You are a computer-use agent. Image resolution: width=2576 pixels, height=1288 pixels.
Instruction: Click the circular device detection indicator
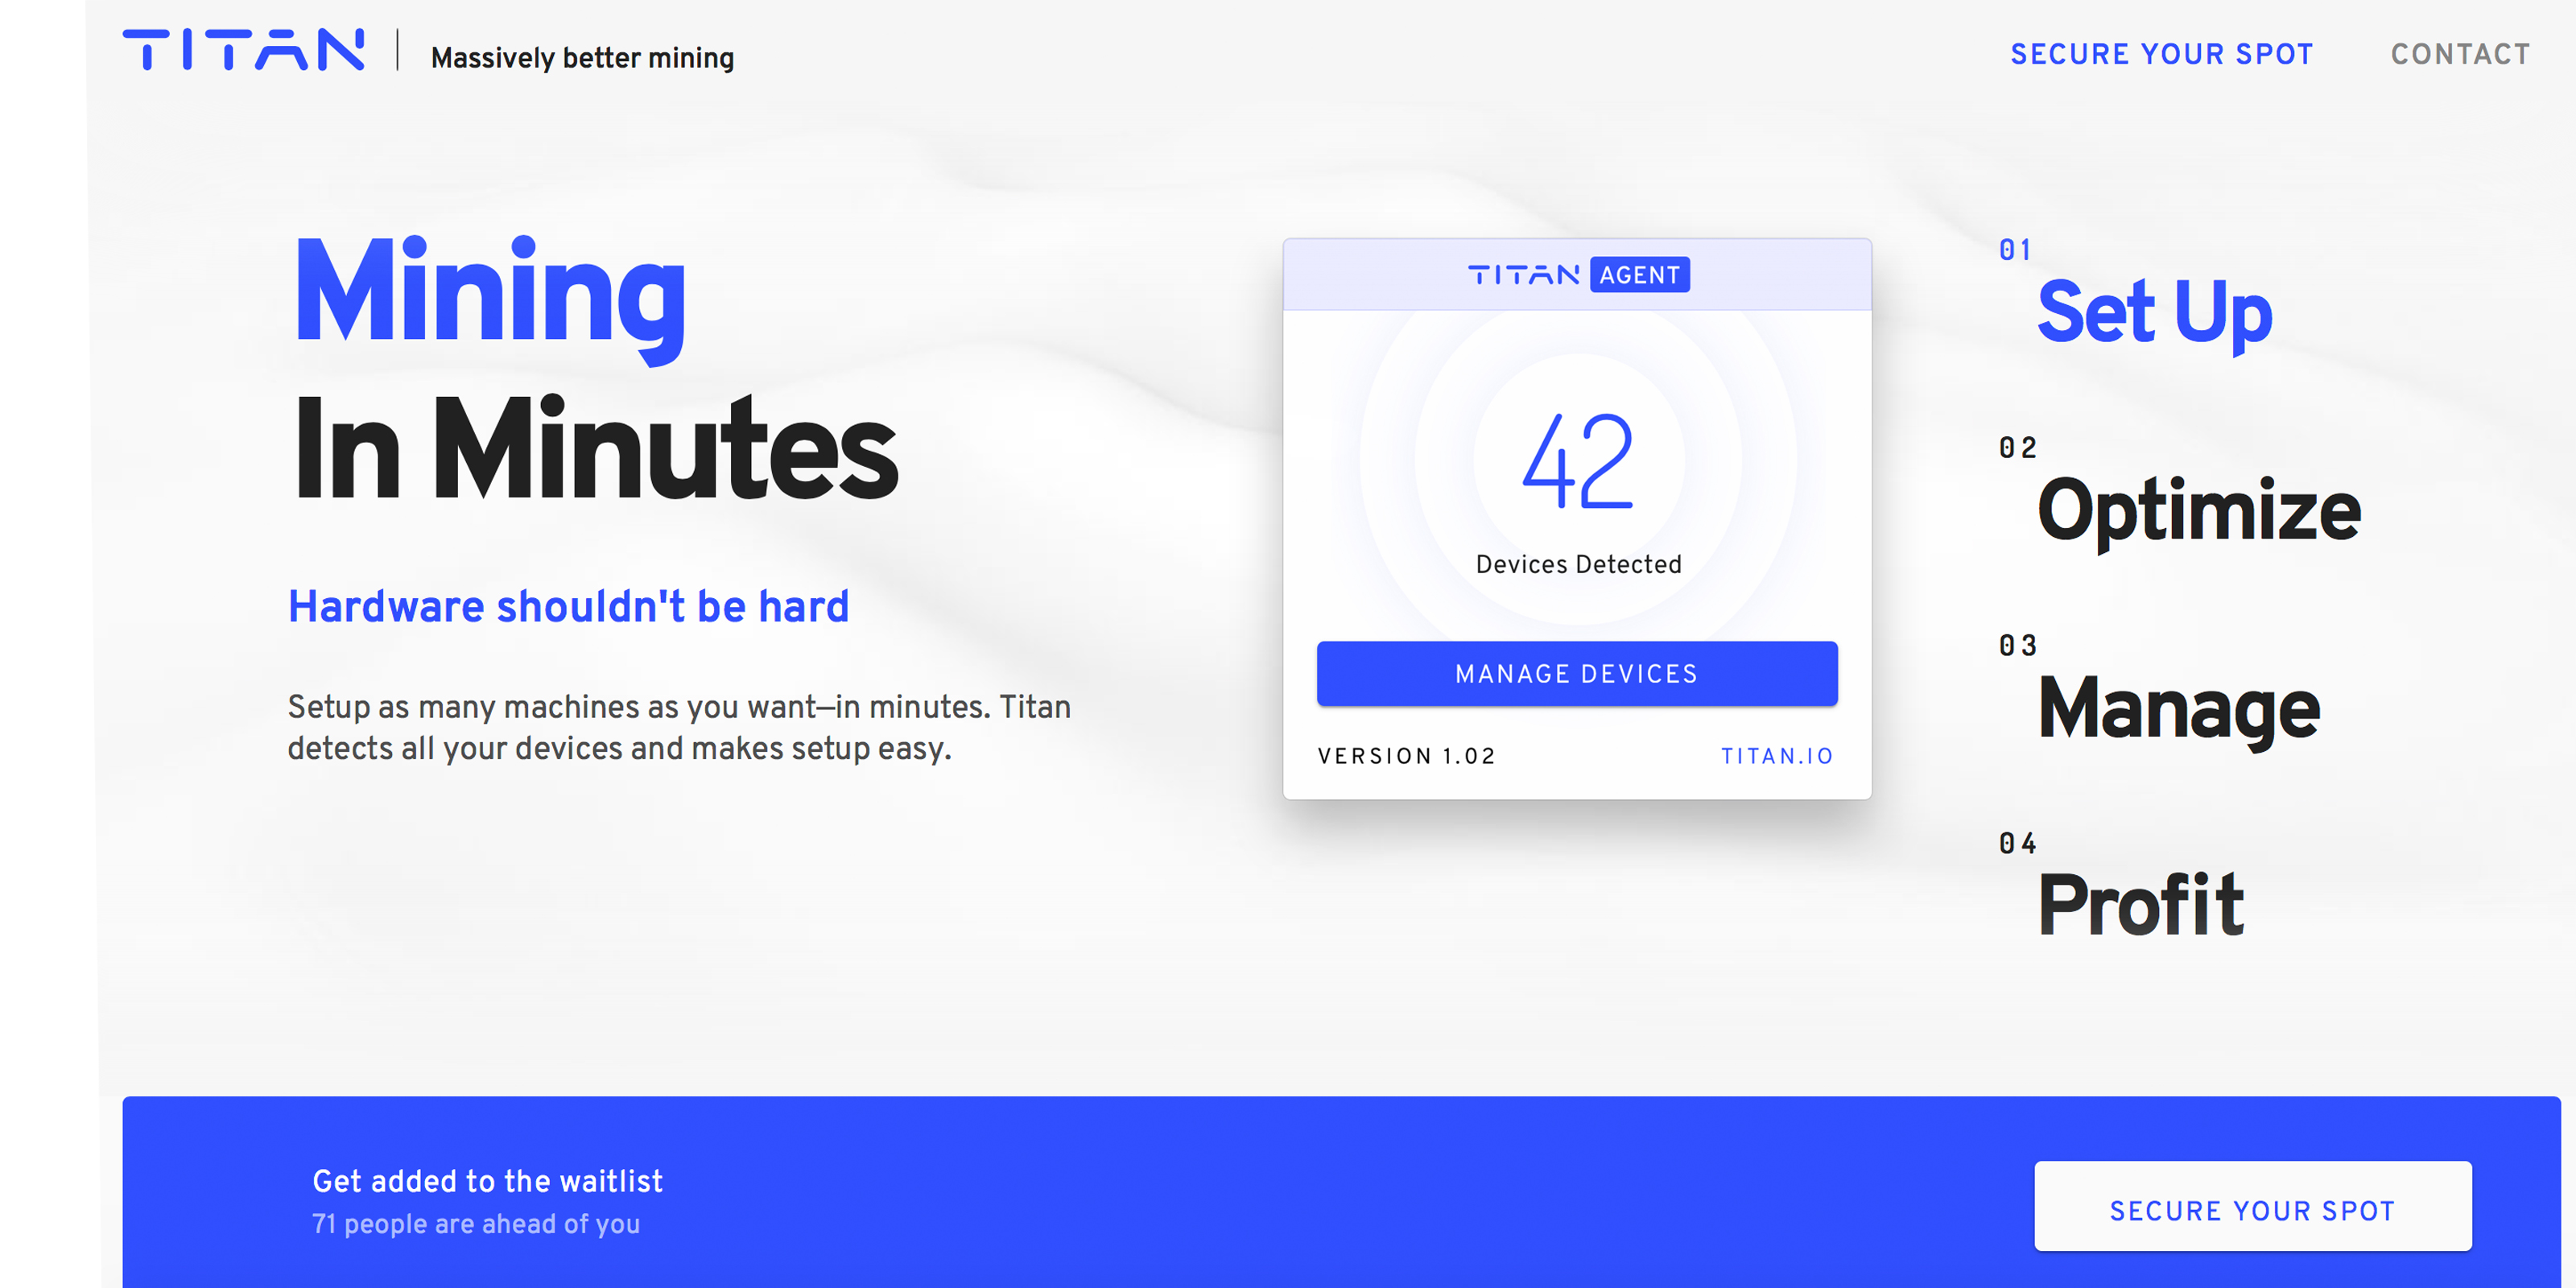(1577, 493)
